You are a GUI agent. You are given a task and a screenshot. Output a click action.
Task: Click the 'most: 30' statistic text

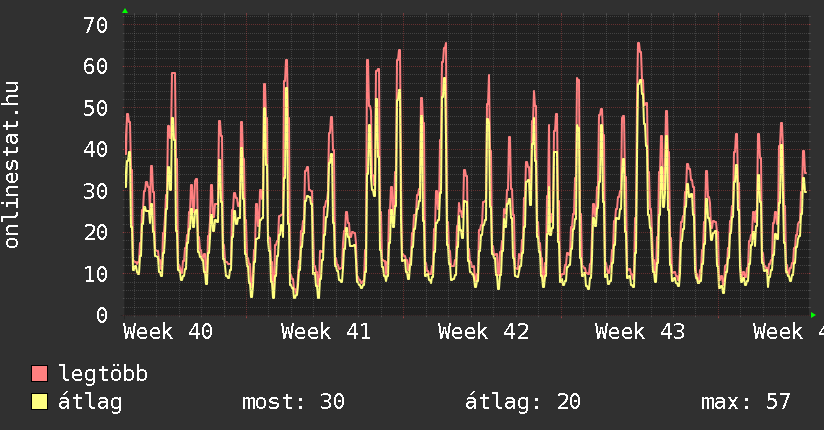[293, 402]
